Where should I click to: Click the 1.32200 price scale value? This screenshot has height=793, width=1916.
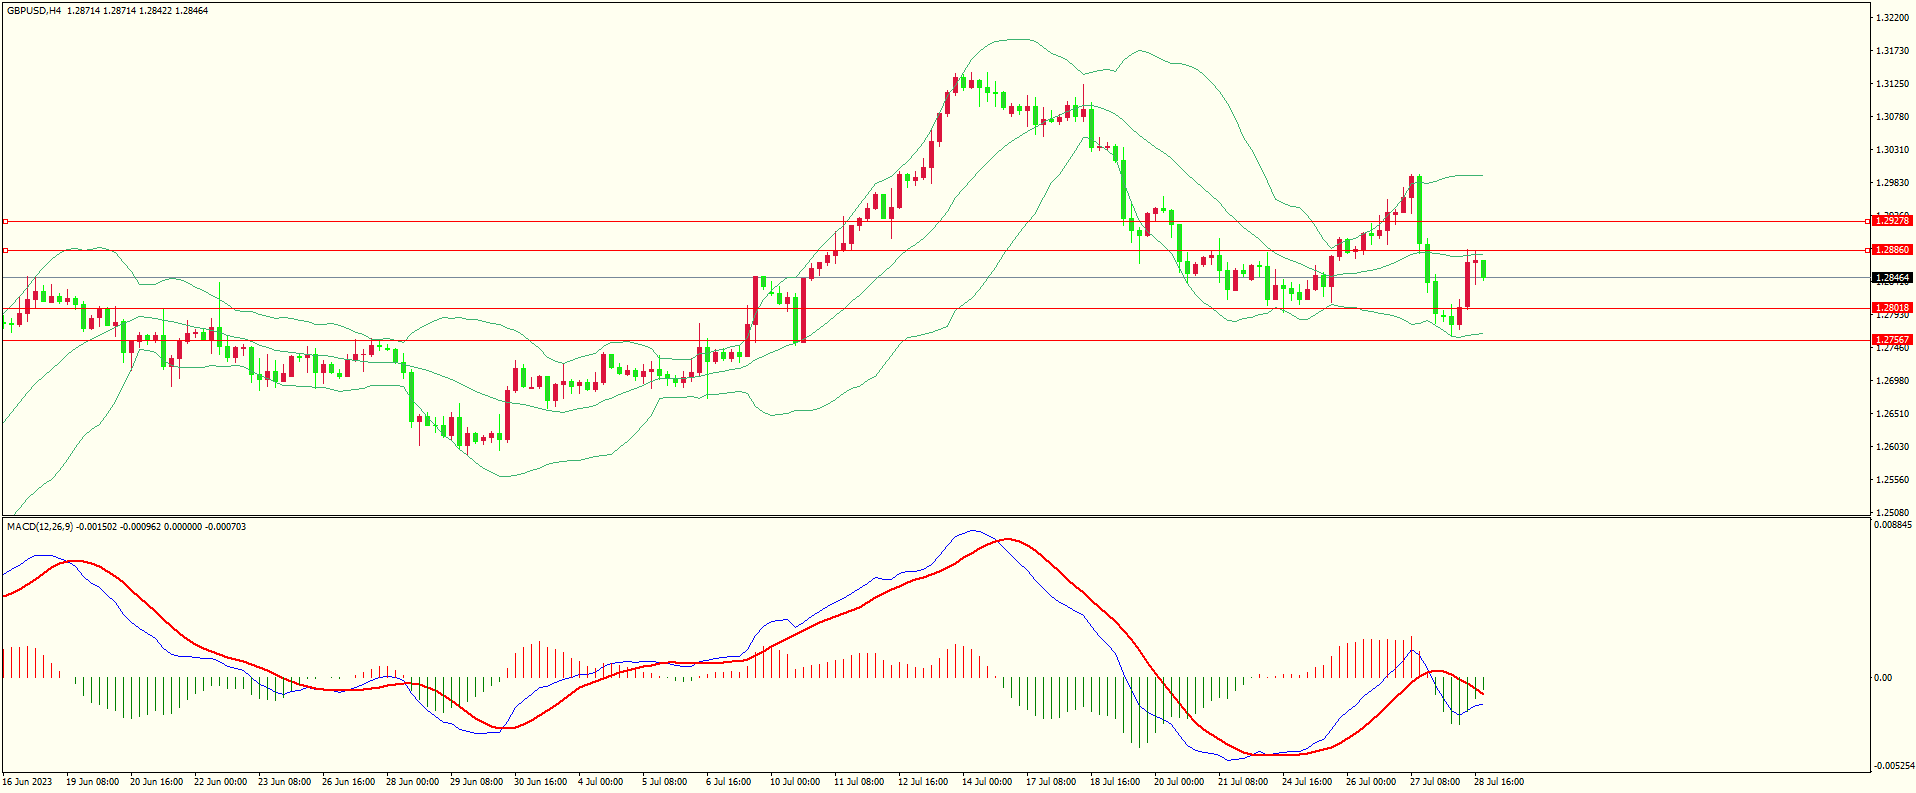(1892, 18)
